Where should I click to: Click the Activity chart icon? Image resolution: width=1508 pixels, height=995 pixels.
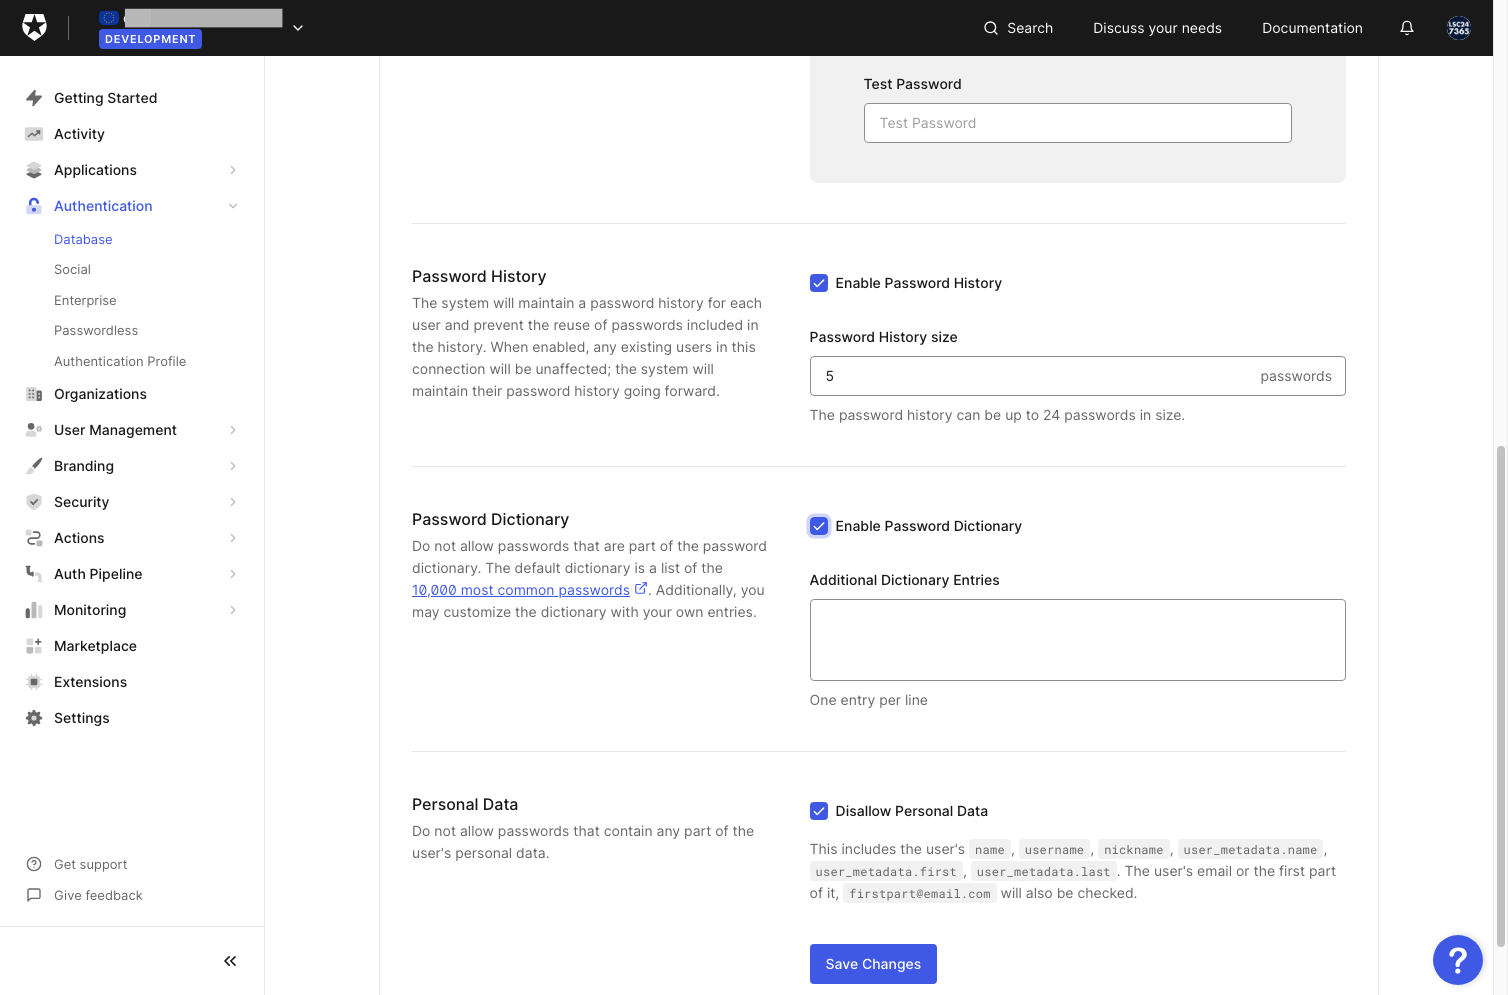point(34,134)
